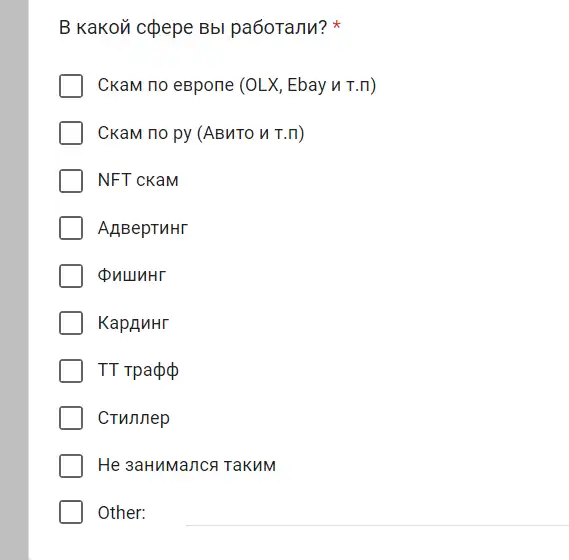Enable the 'NFT скам' checkbox
The height and width of the screenshot is (560, 569).
[71, 180]
